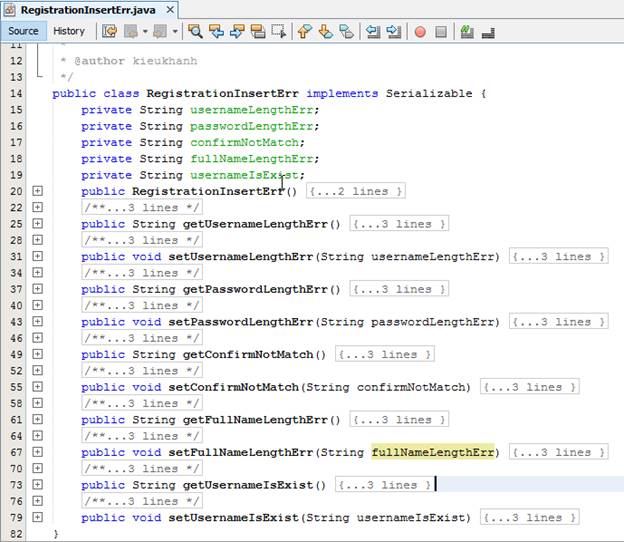Expand the Javadoc fold on line 22
This screenshot has height=542, width=624.
37,207
